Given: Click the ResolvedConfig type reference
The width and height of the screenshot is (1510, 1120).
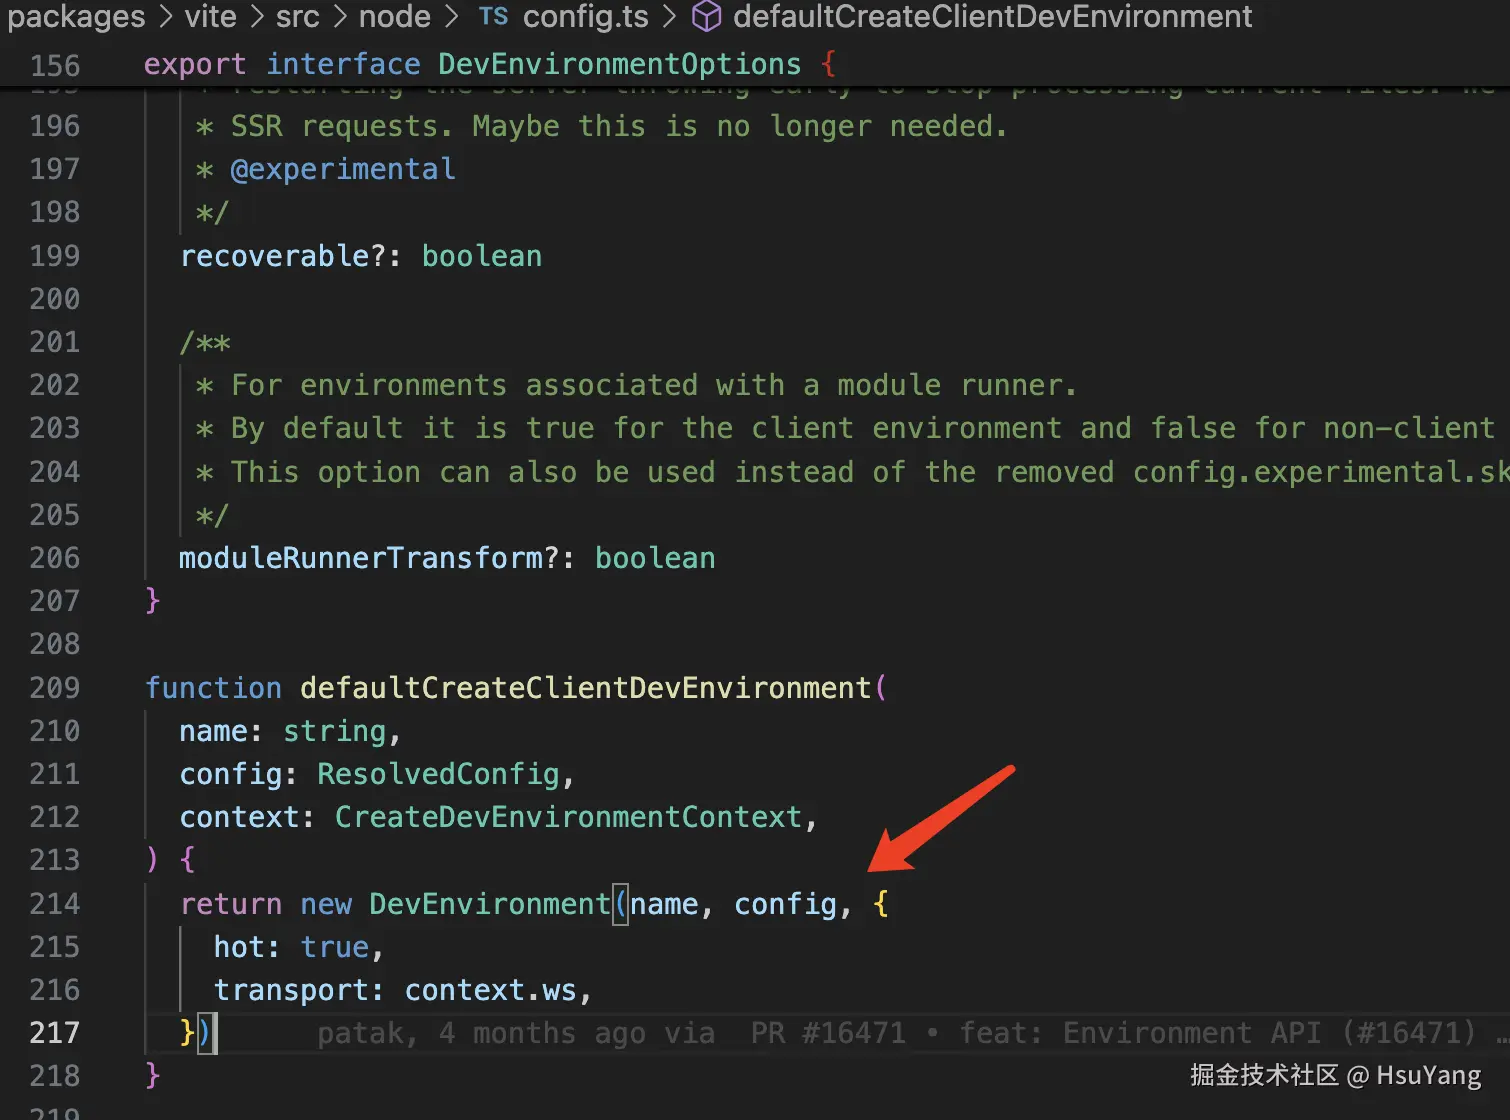Looking at the screenshot, I should tap(438, 774).
